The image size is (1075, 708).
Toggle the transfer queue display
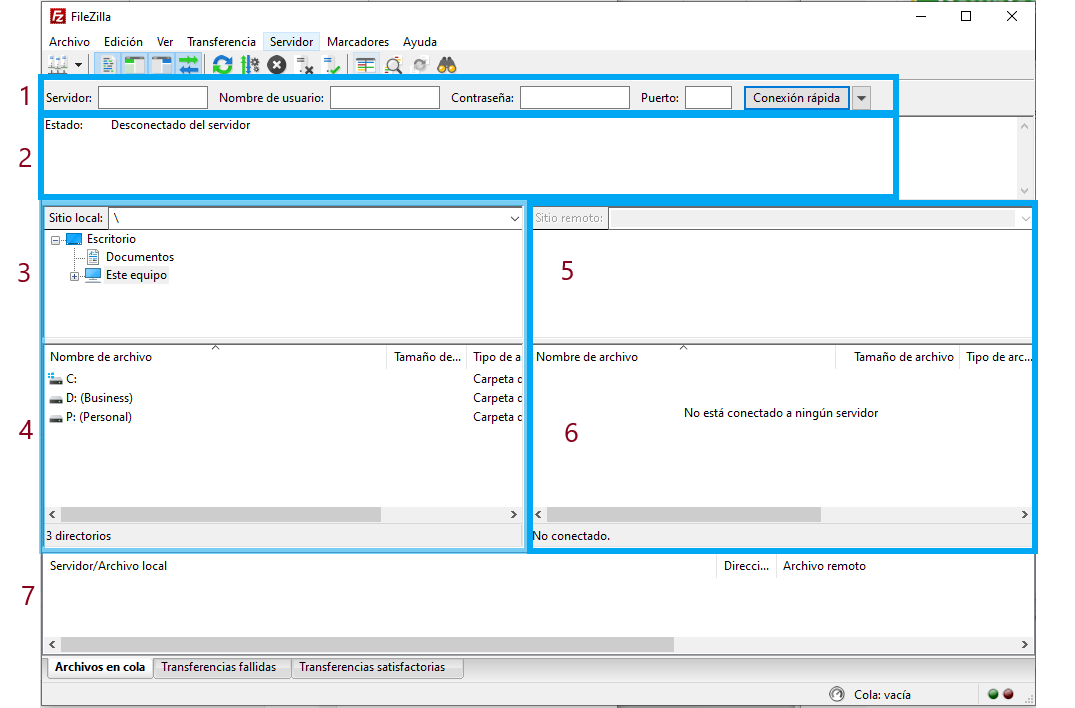coord(189,65)
